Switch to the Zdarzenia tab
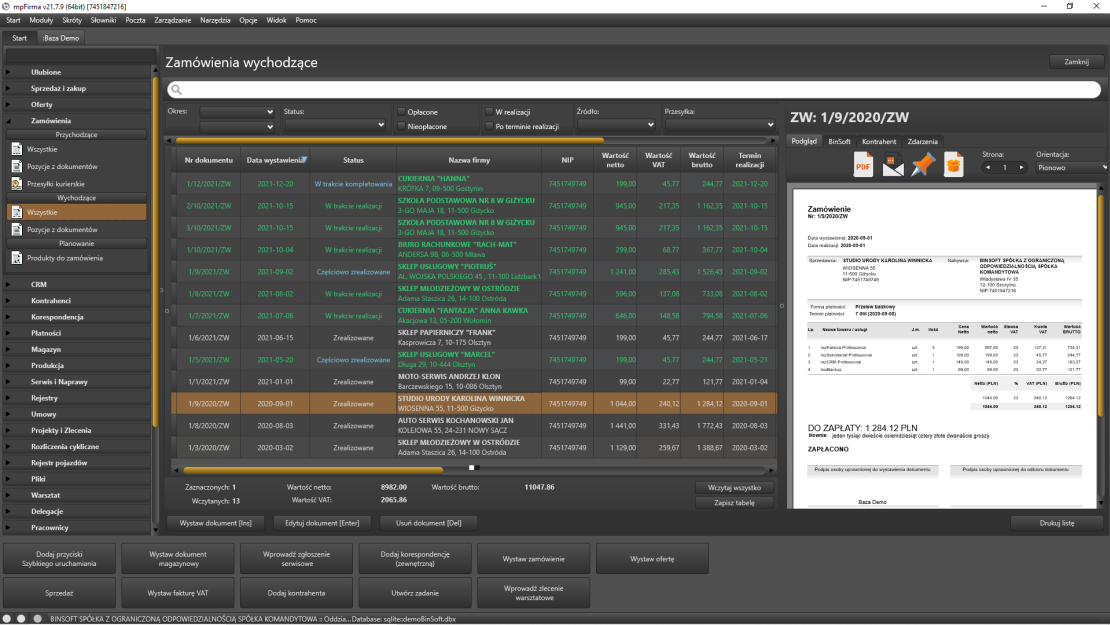This screenshot has height=625, width=1110. [922, 142]
